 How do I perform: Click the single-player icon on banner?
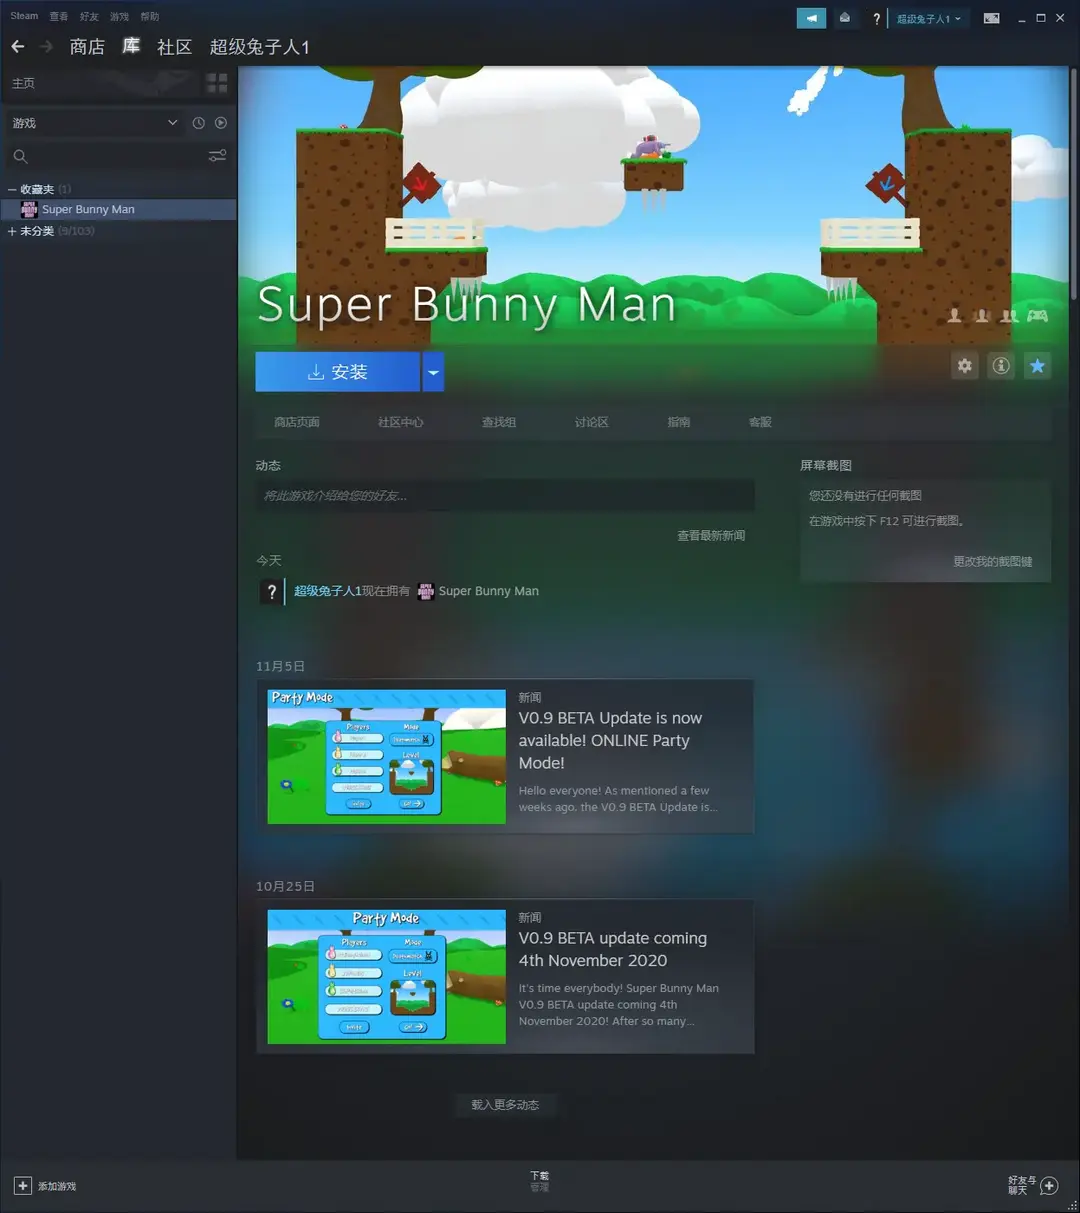(x=954, y=316)
